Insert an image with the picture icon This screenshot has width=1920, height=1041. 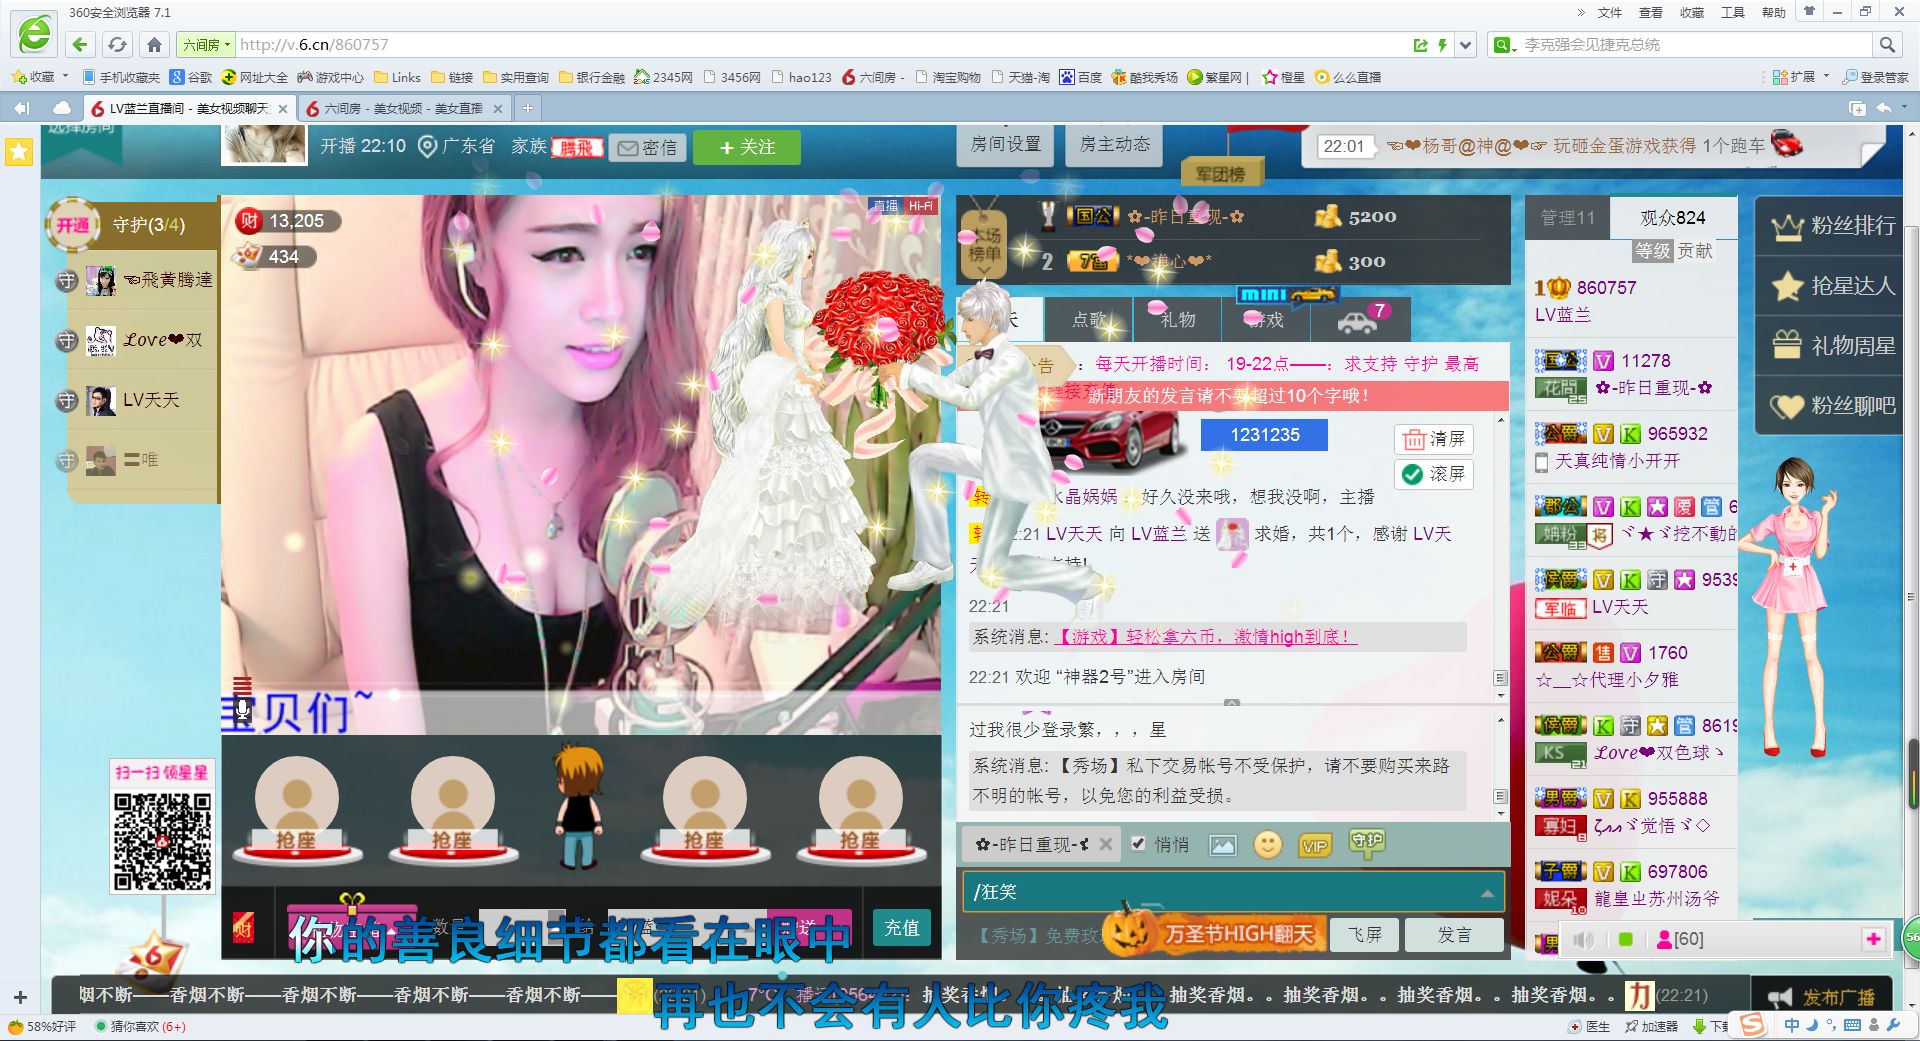pyautogui.click(x=1222, y=845)
